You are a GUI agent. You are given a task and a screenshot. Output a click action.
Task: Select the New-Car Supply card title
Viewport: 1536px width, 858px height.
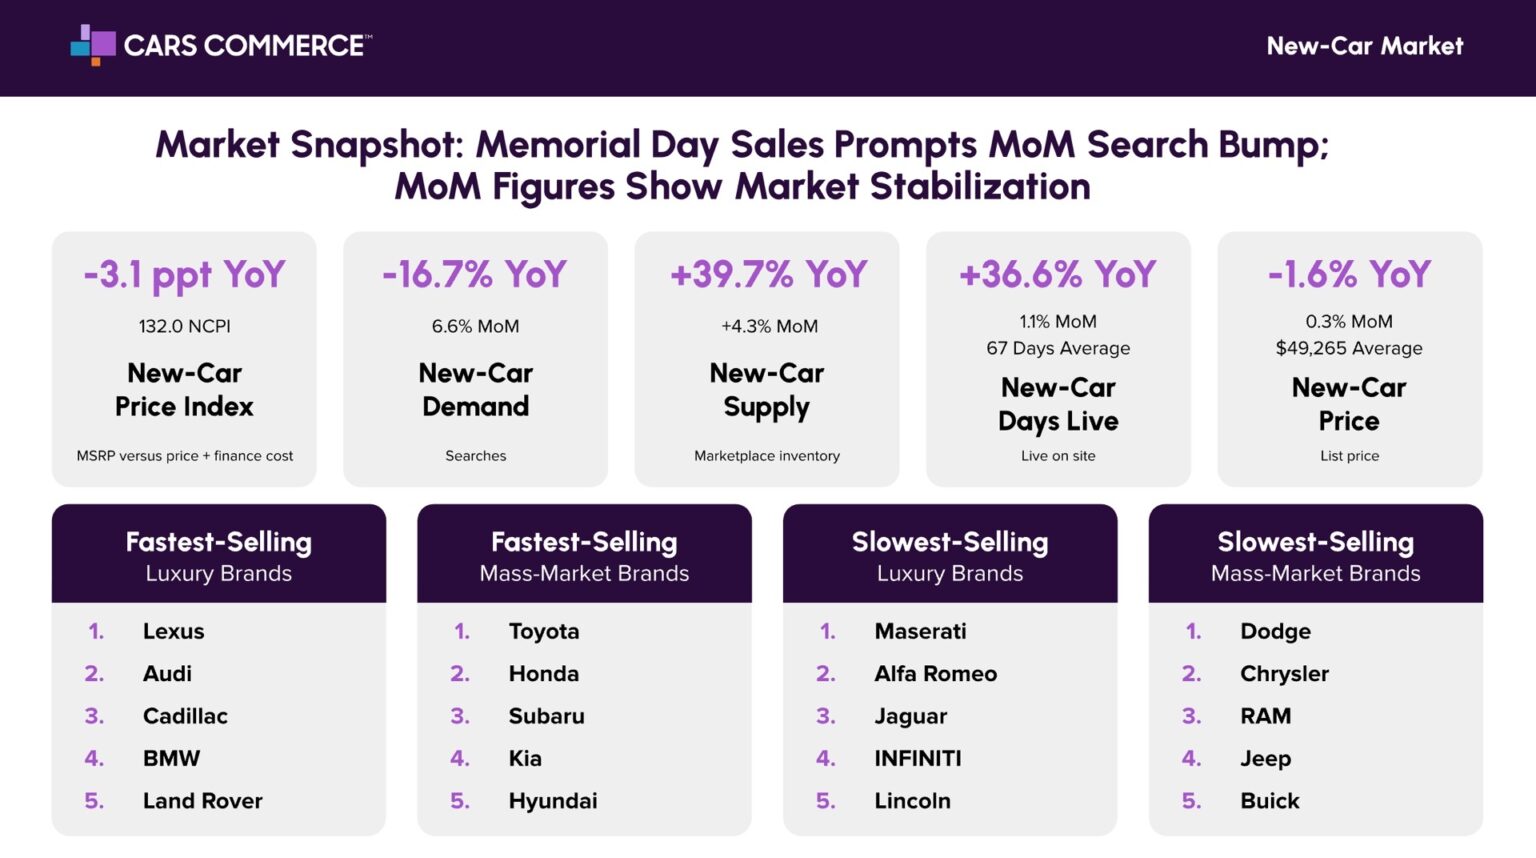tap(767, 390)
